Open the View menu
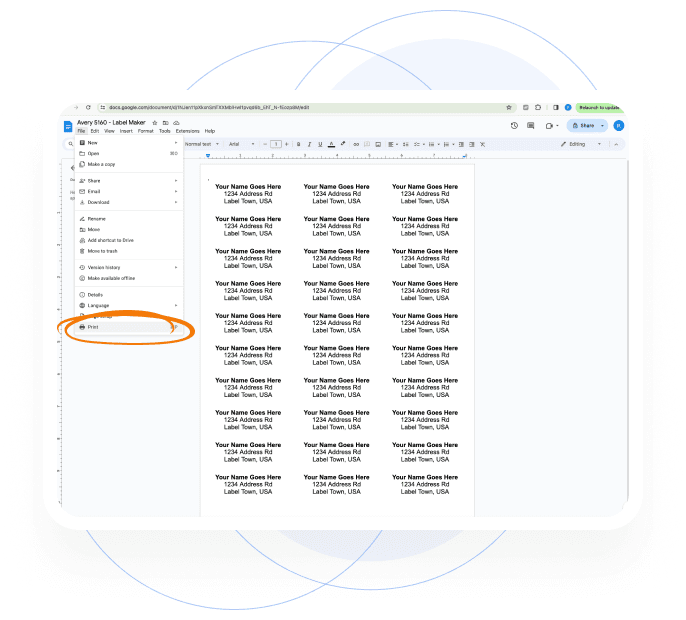The height and width of the screenshot is (620, 686). (109, 131)
